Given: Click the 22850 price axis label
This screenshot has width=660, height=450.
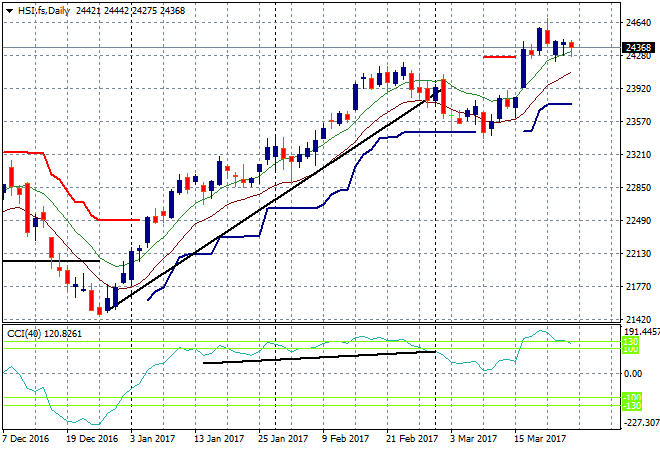Looking at the screenshot, I should [x=639, y=188].
